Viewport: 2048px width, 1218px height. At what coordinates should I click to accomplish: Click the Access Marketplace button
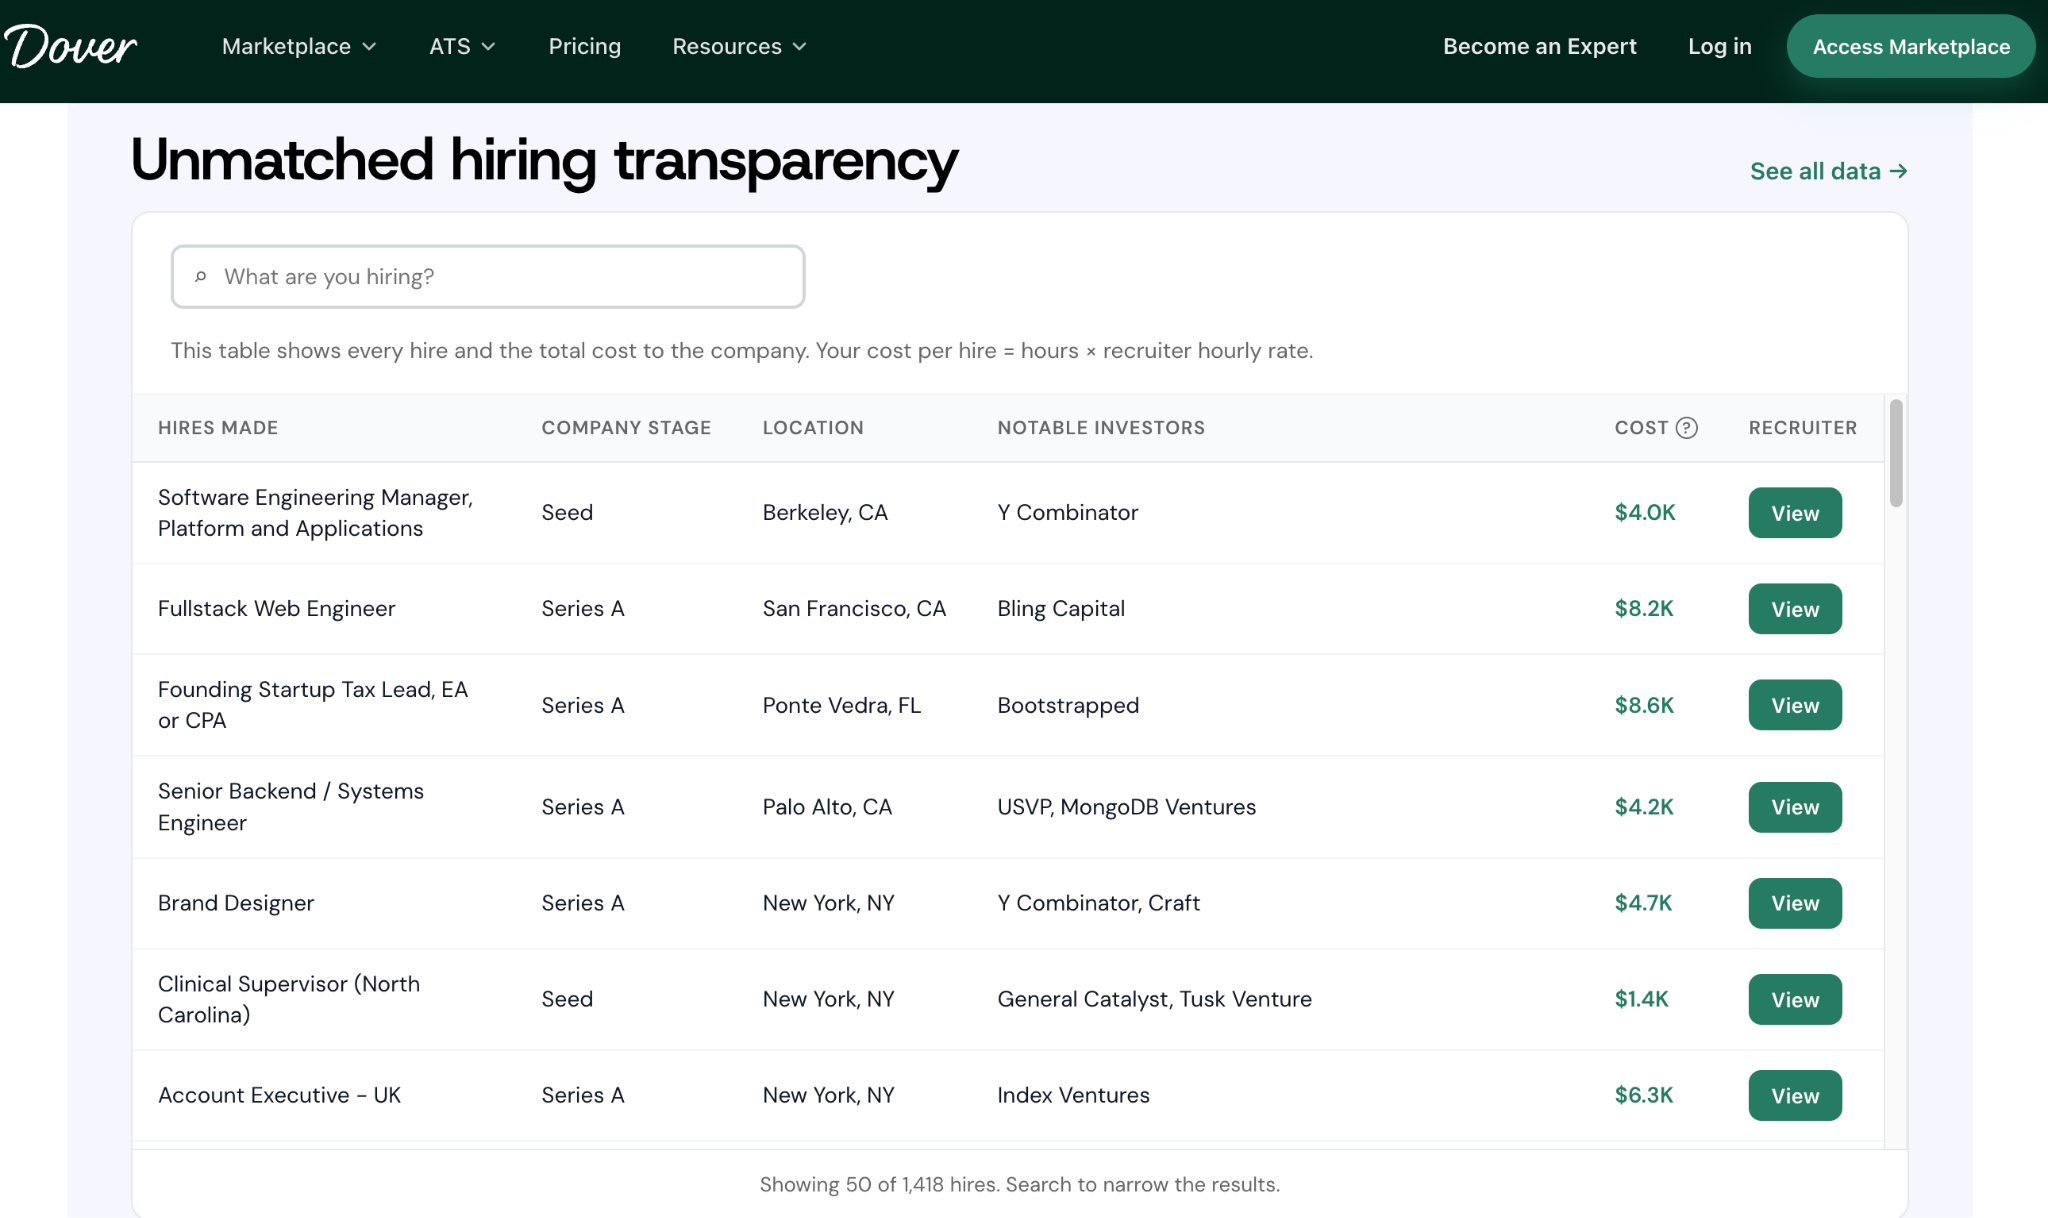pyautogui.click(x=1910, y=46)
